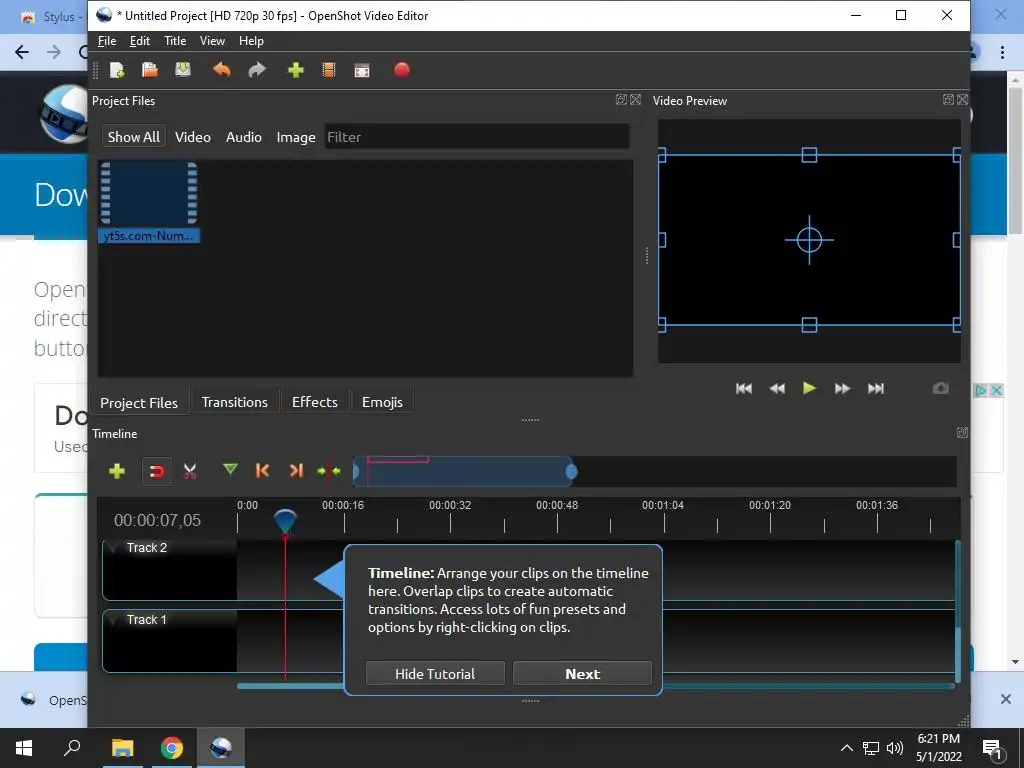
Task: Open File Explorer from taskbar
Action: [x=122, y=748]
